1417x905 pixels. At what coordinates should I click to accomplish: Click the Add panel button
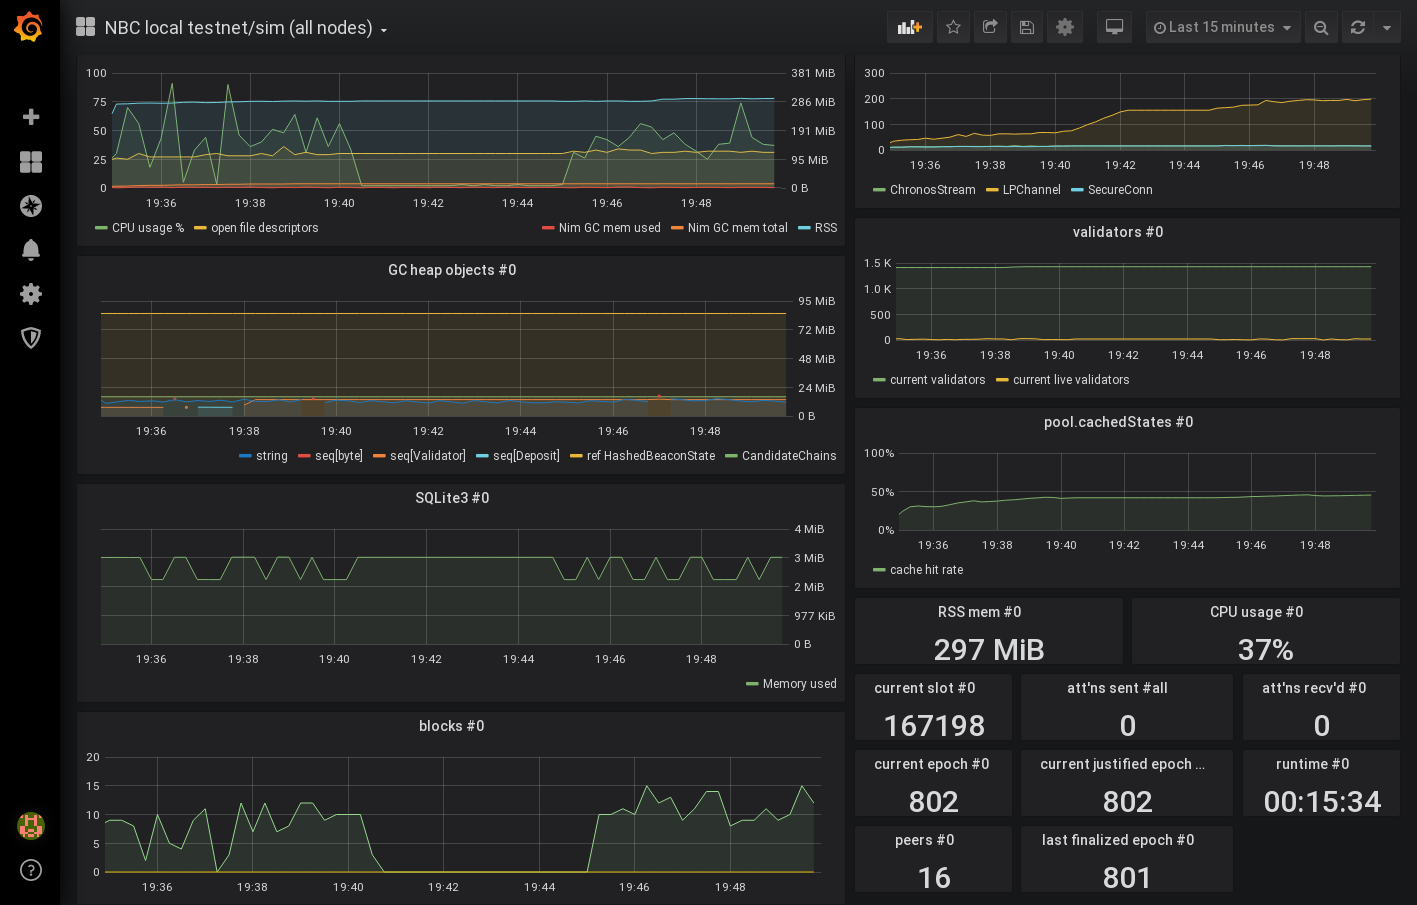click(910, 27)
